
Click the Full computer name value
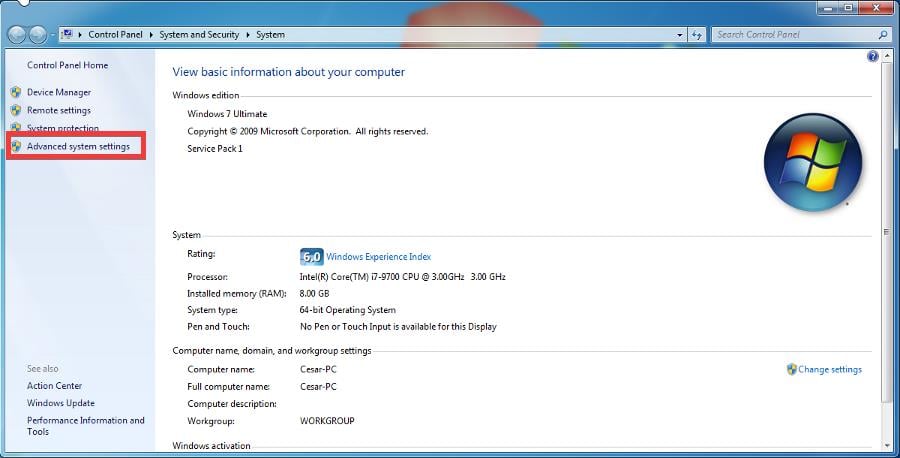[318, 386]
